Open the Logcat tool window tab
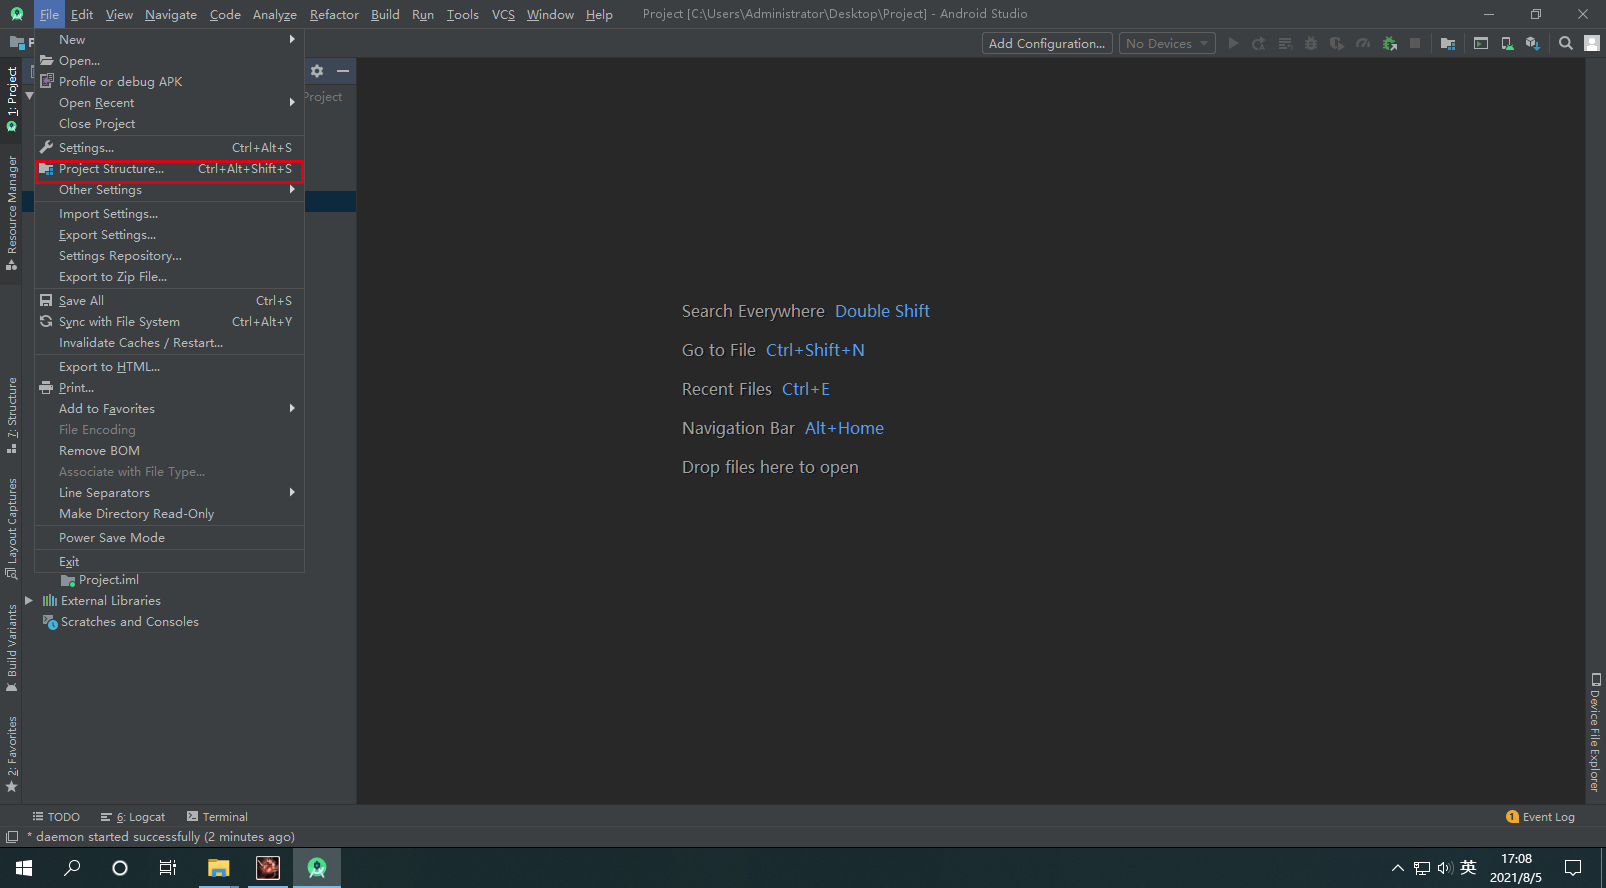This screenshot has width=1606, height=888. point(133,817)
